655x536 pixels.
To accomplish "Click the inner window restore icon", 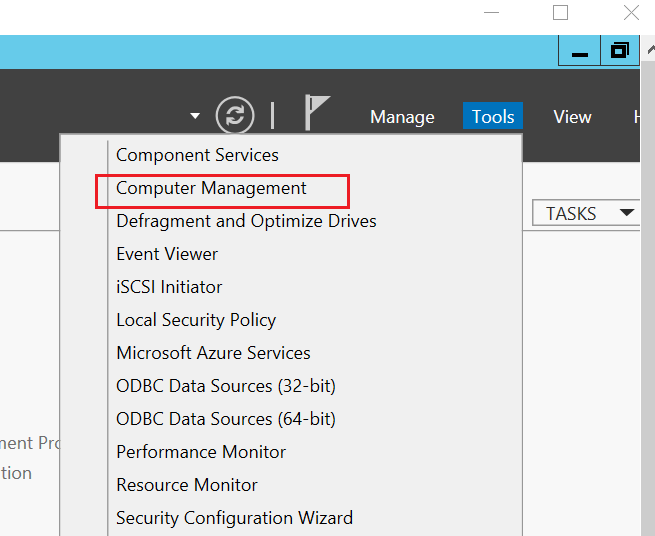I will 620,51.
